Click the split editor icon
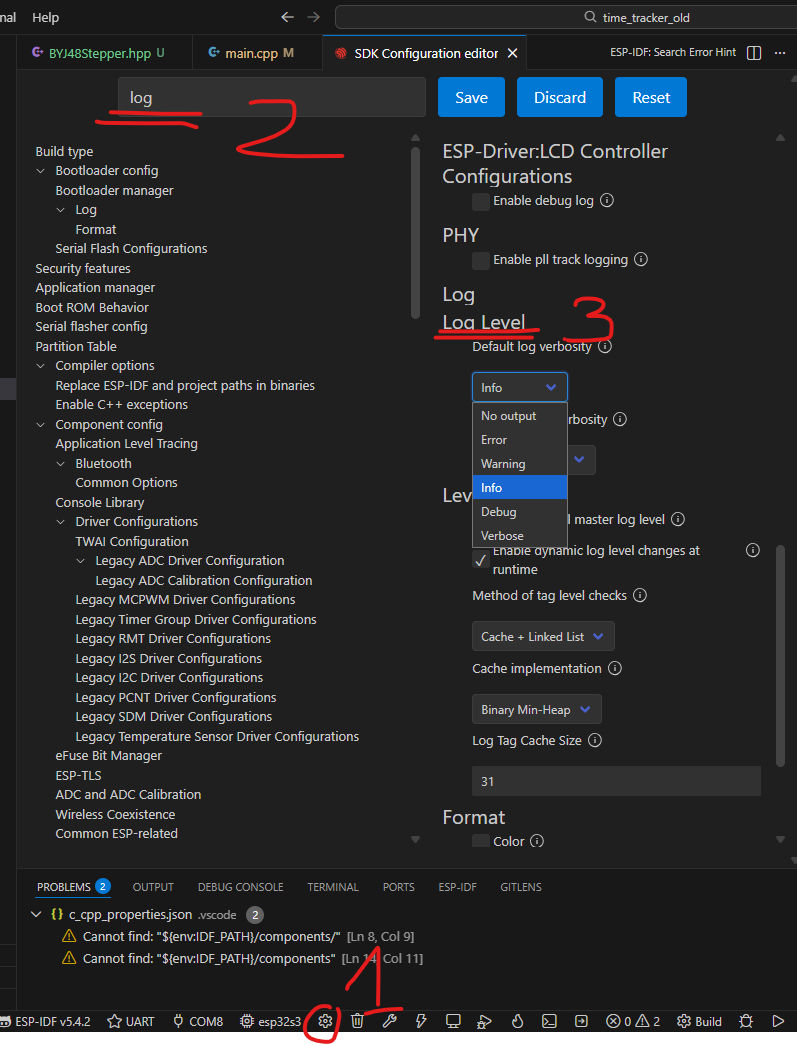The width and height of the screenshot is (797, 1045). pos(754,53)
